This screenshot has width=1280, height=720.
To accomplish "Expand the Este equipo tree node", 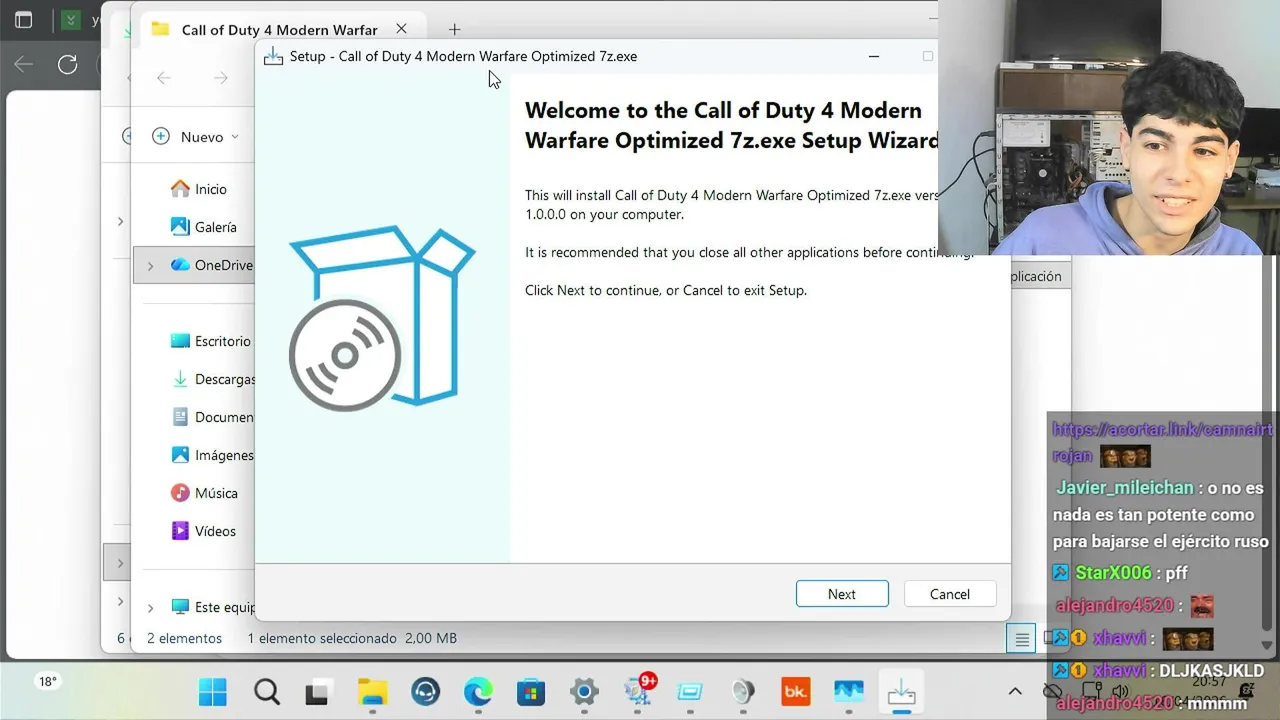I will tap(150, 608).
